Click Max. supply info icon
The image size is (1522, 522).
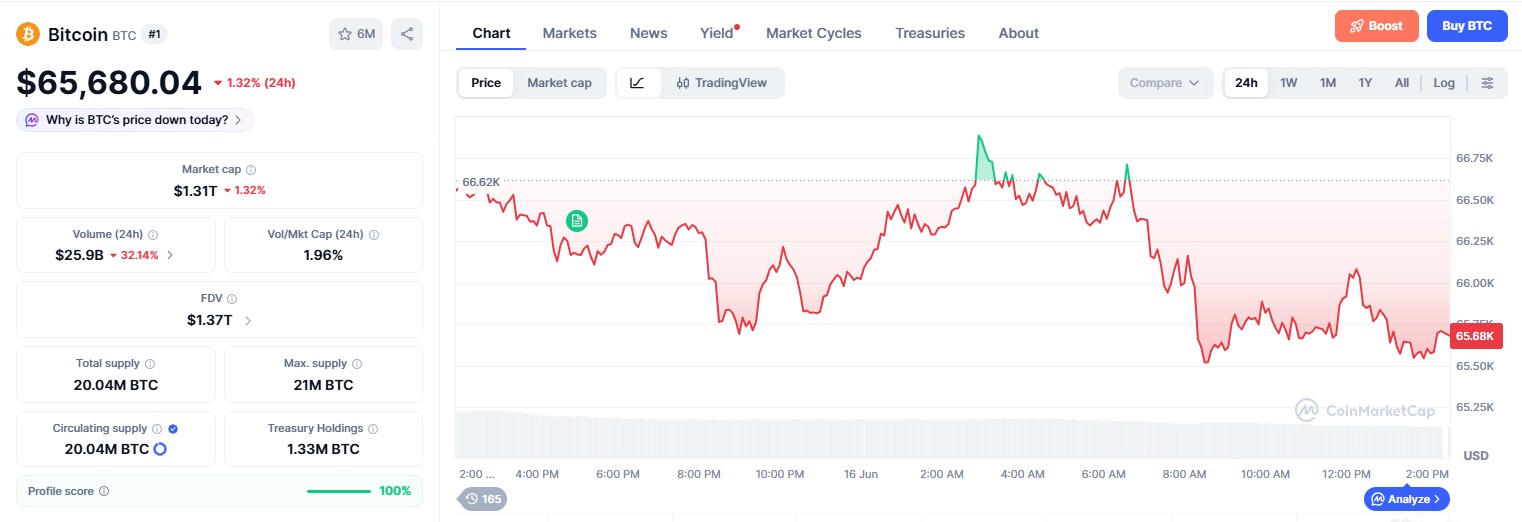click(x=357, y=364)
